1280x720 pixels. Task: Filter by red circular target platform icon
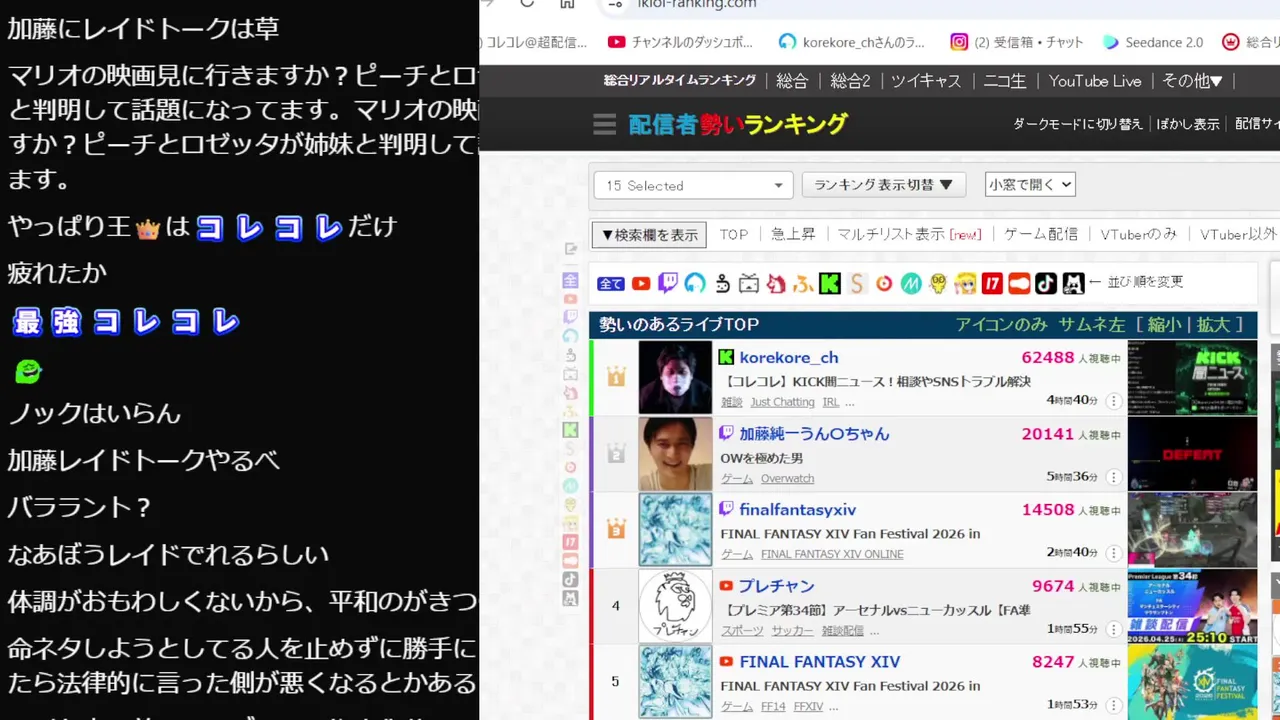pyautogui.click(x=883, y=284)
